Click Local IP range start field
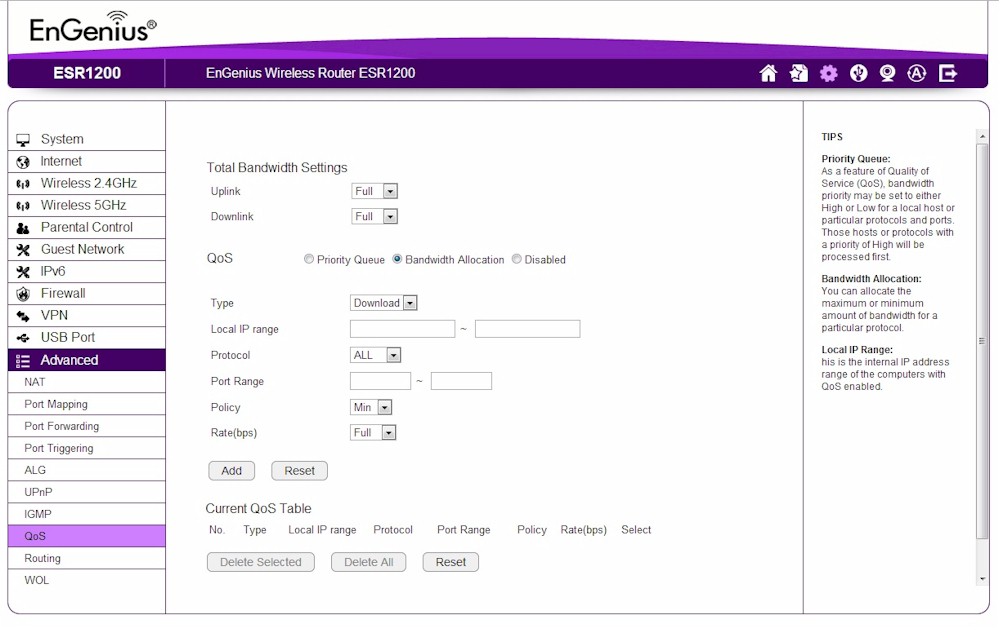This screenshot has width=1000, height=630. click(402, 329)
